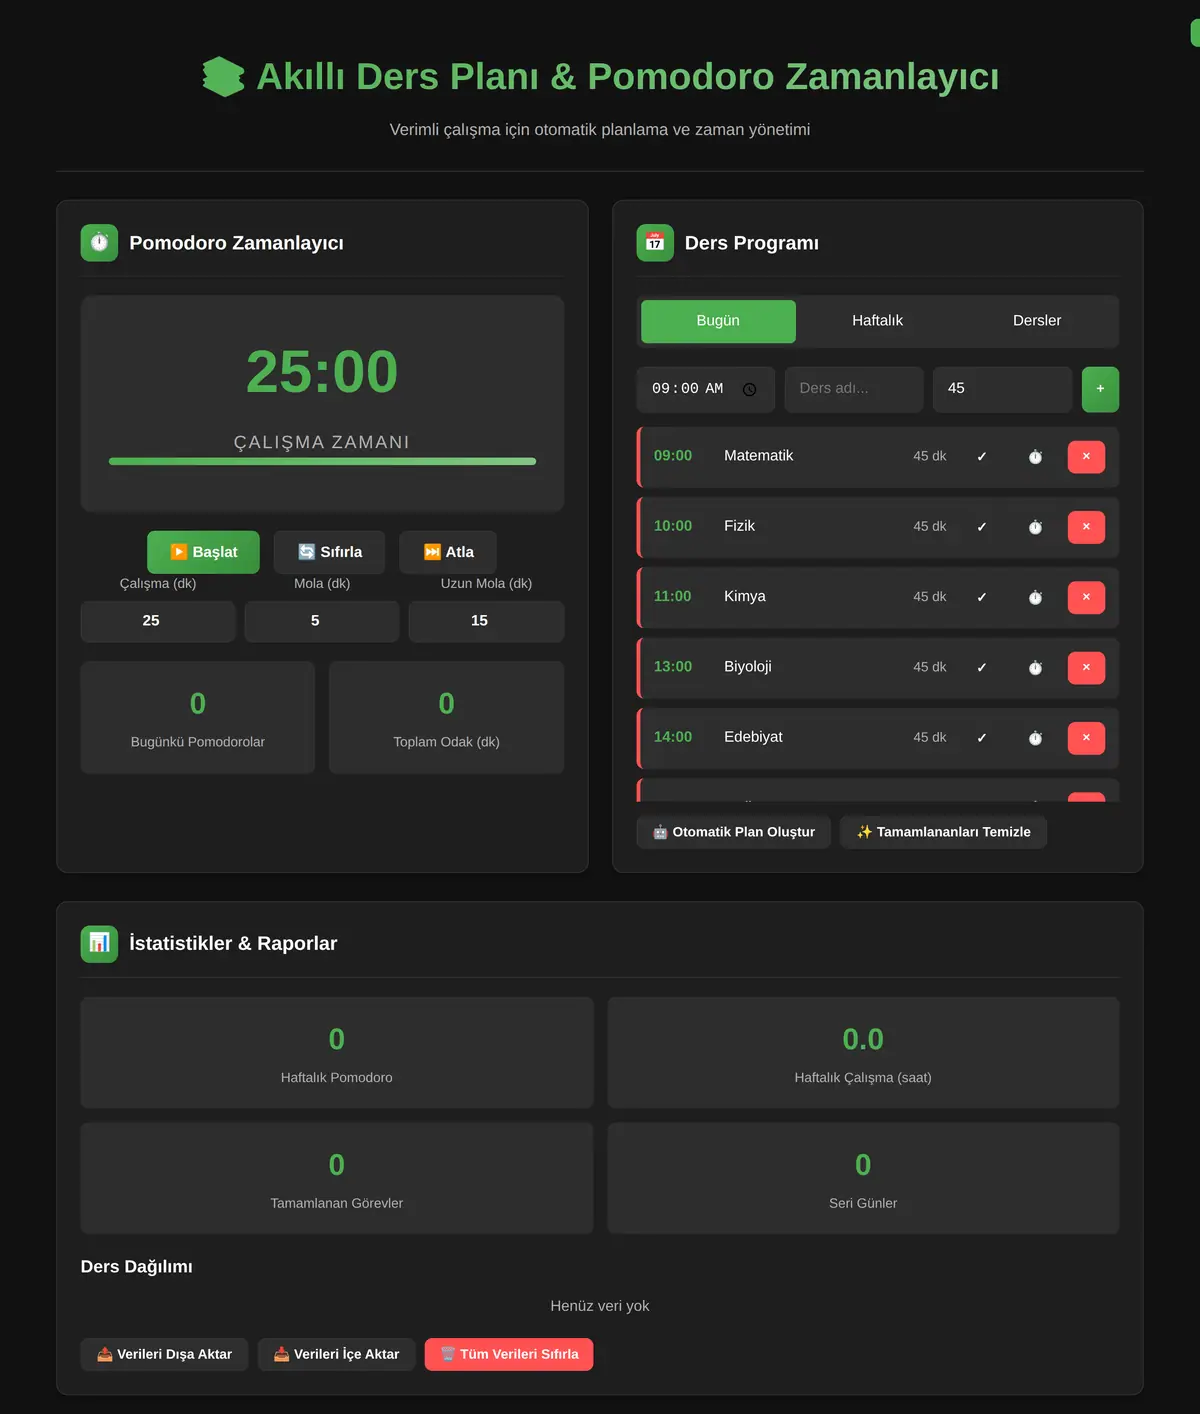Viewport: 1200px width, 1414px height.
Task: Click the Edebiyat lesson name
Action: coord(753,737)
